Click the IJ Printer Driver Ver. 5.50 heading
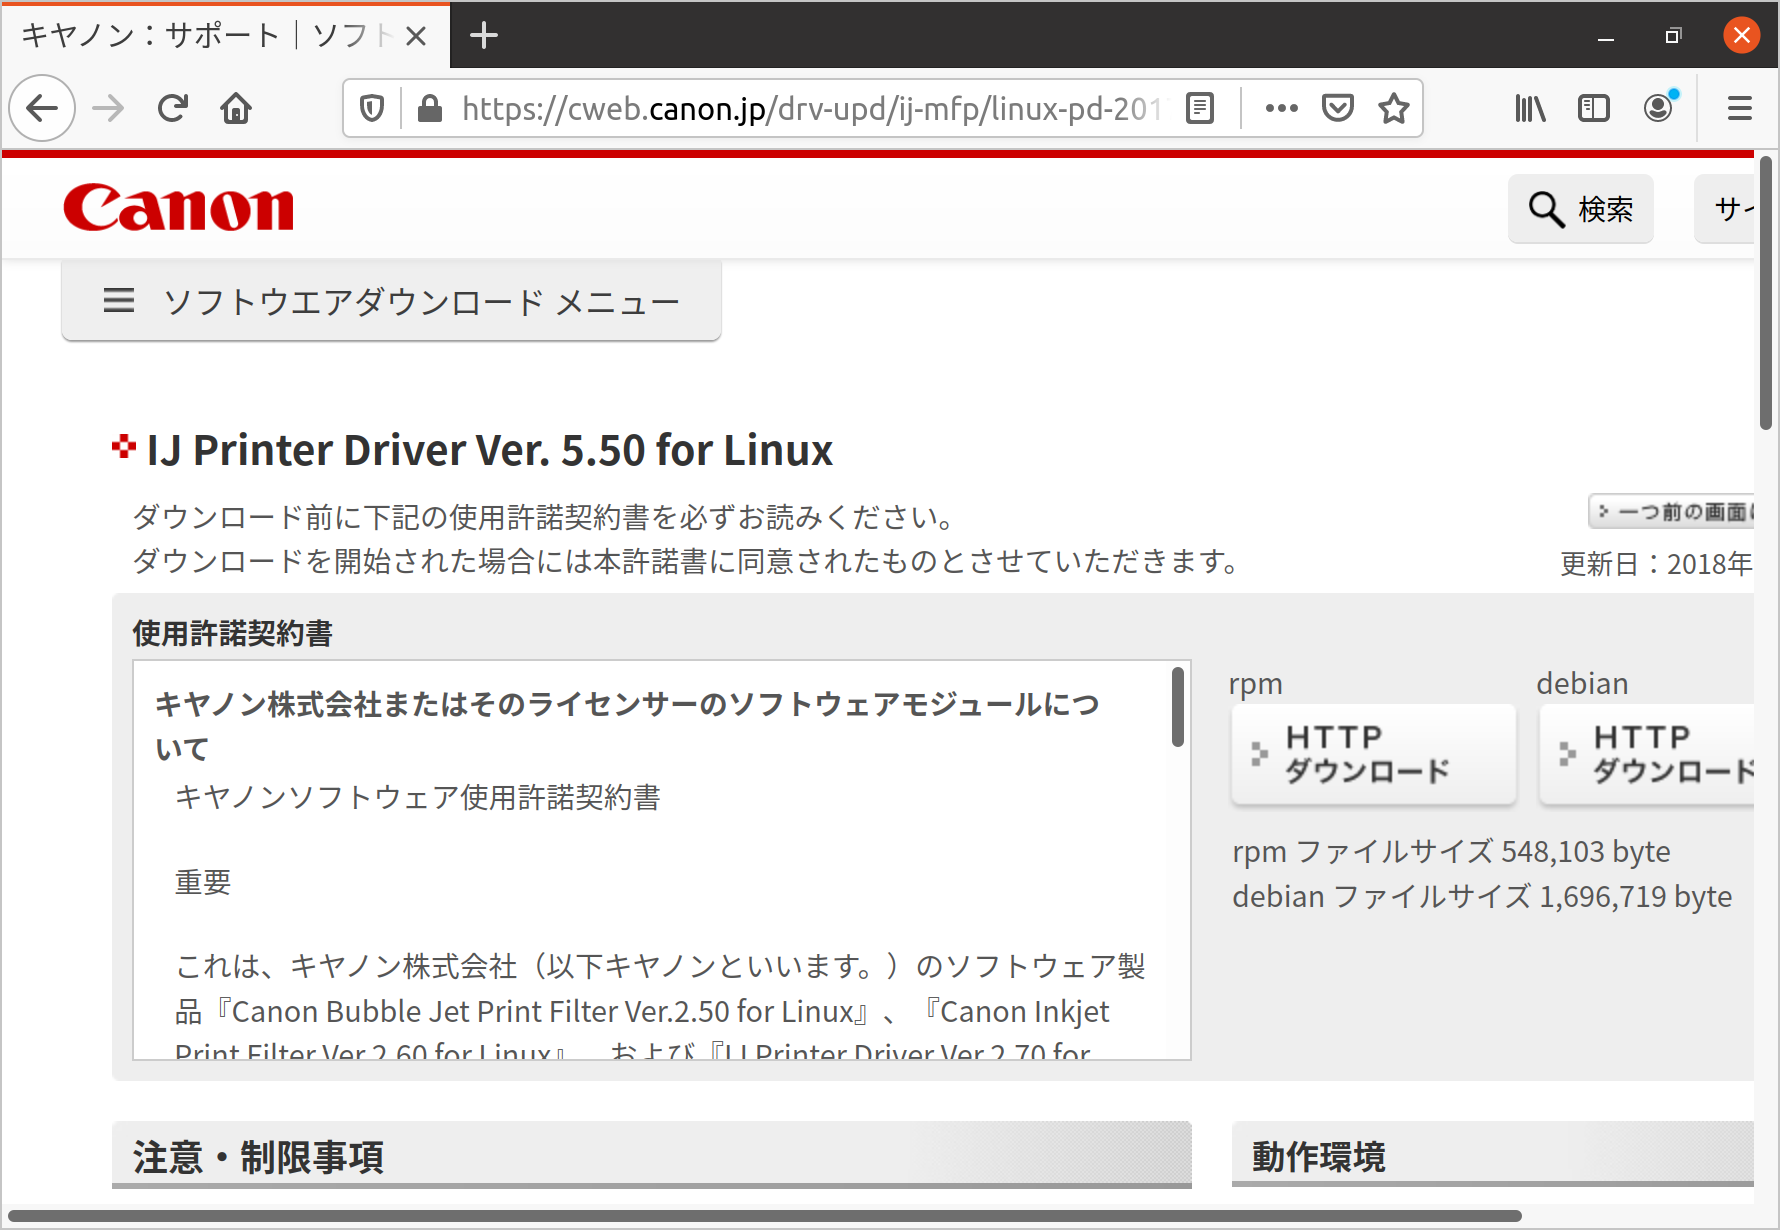The image size is (1780, 1230). coord(490,450)
